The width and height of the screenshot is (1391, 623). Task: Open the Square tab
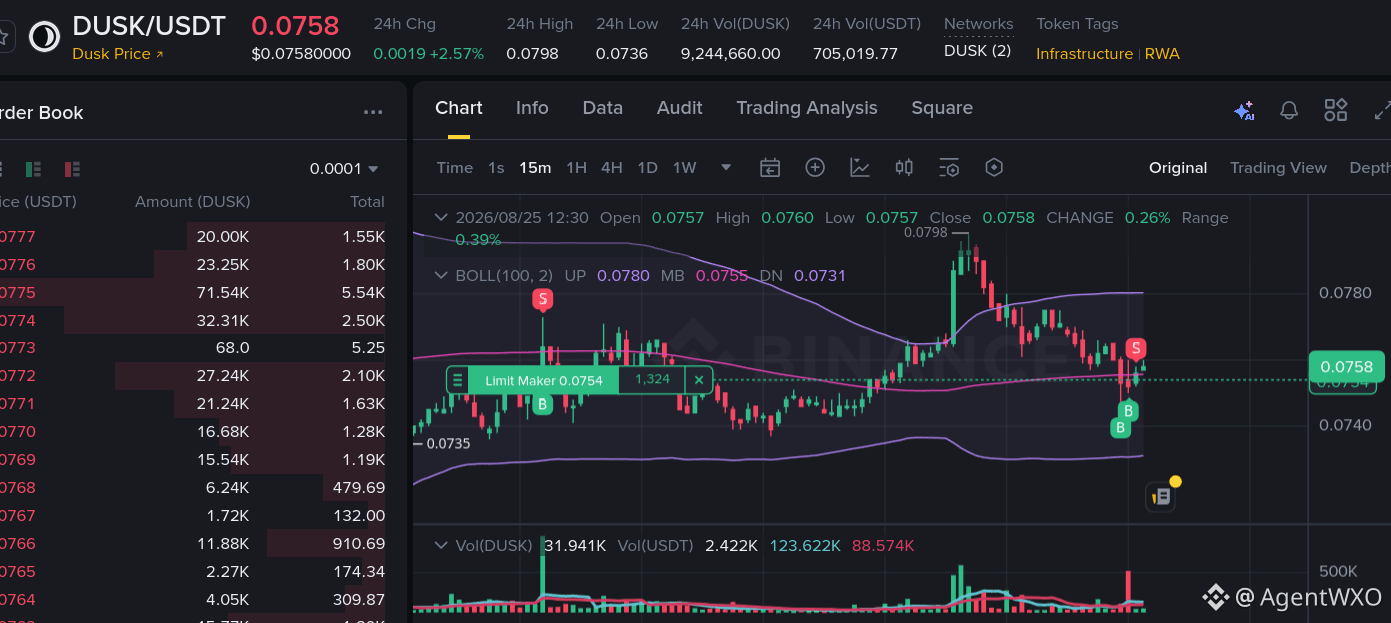pos(942,108)
